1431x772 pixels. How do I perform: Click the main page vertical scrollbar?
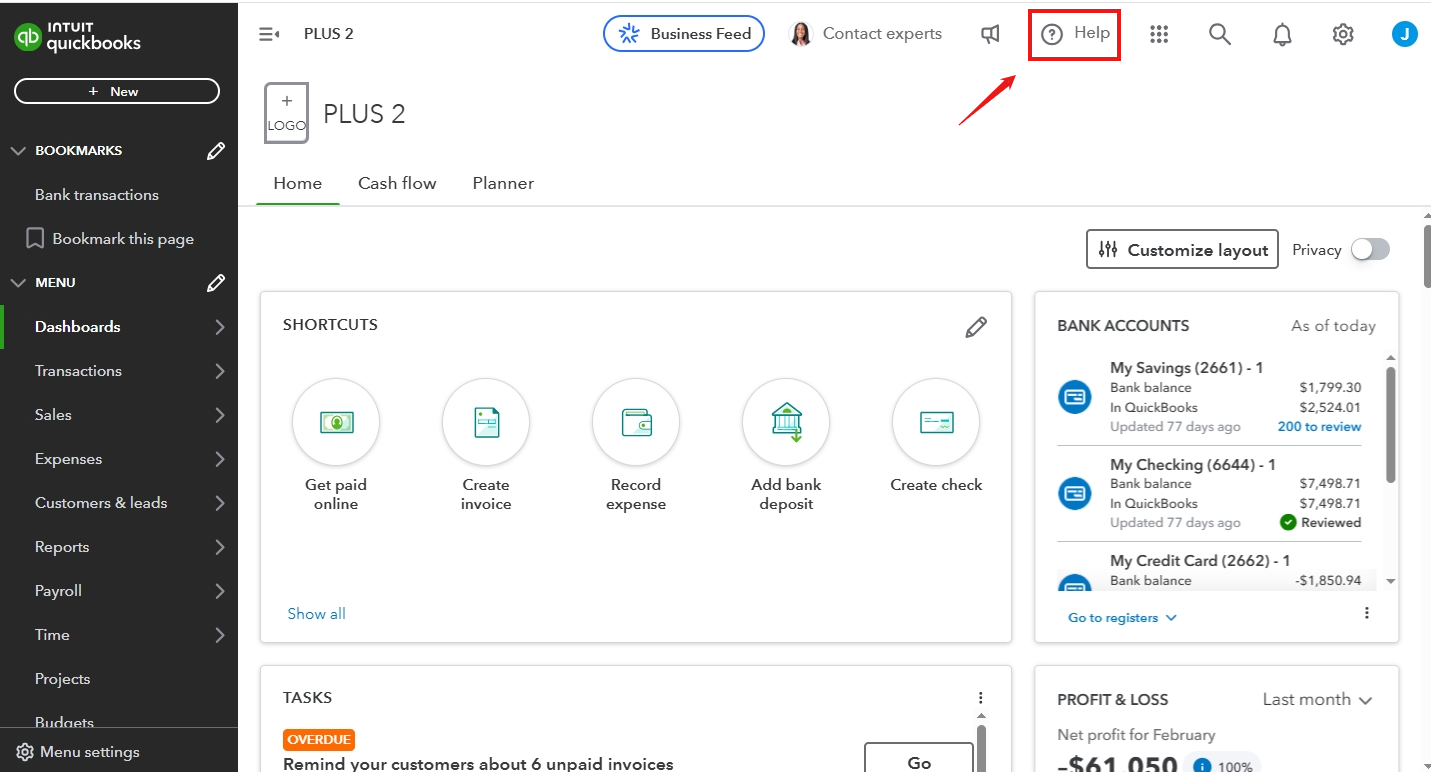(x=1426, y=255)
